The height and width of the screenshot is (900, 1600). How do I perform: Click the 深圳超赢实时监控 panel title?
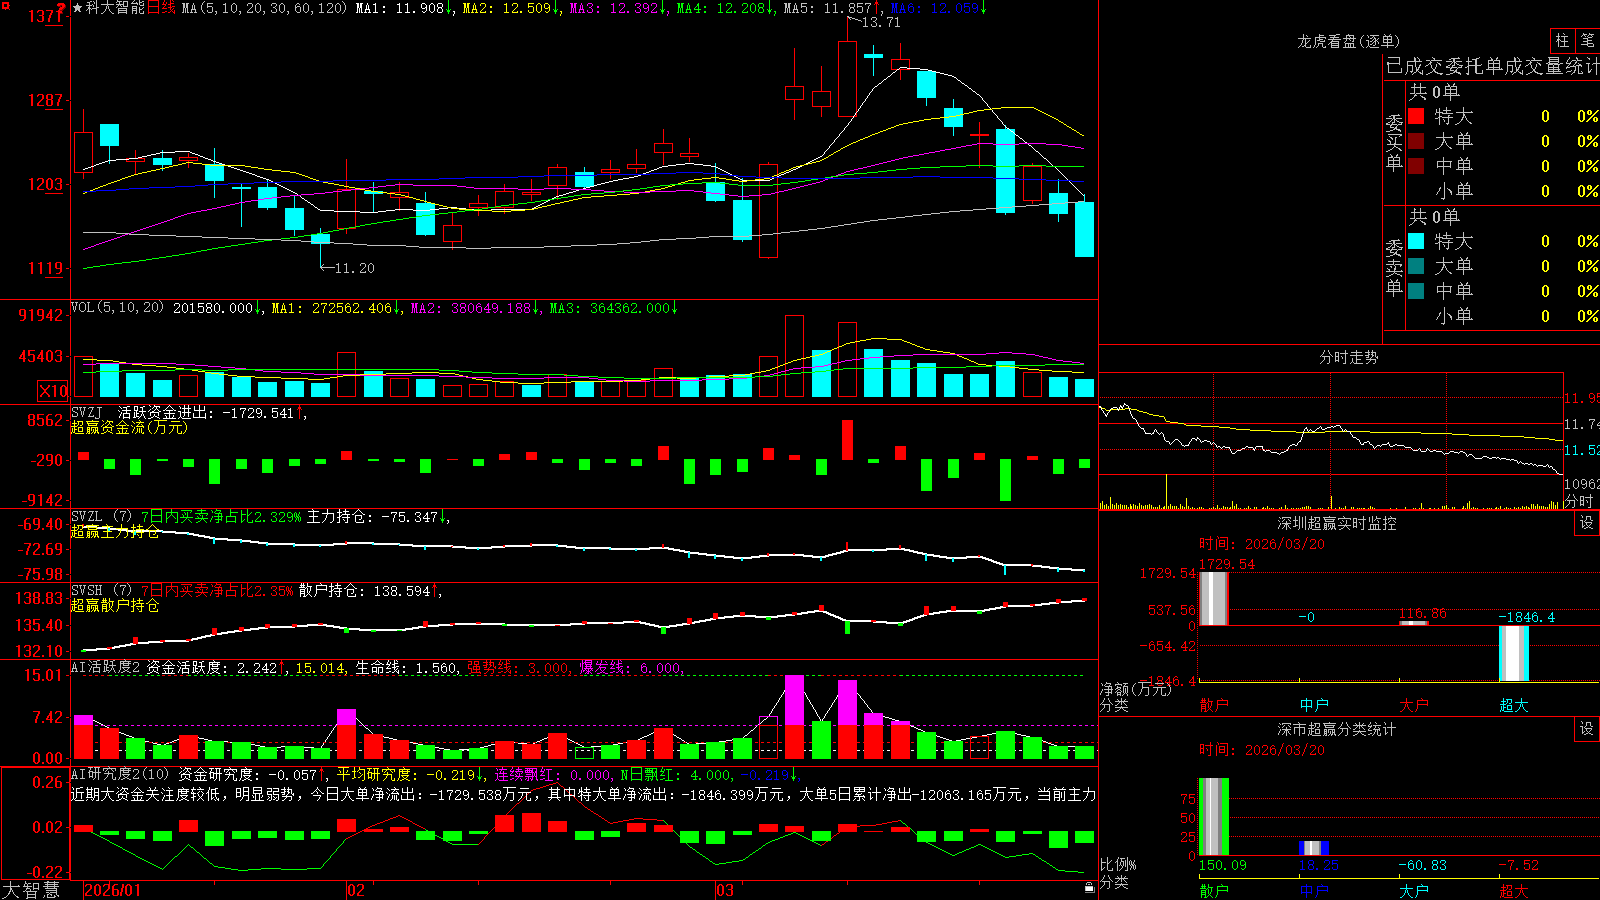[x=1337, y=523]
